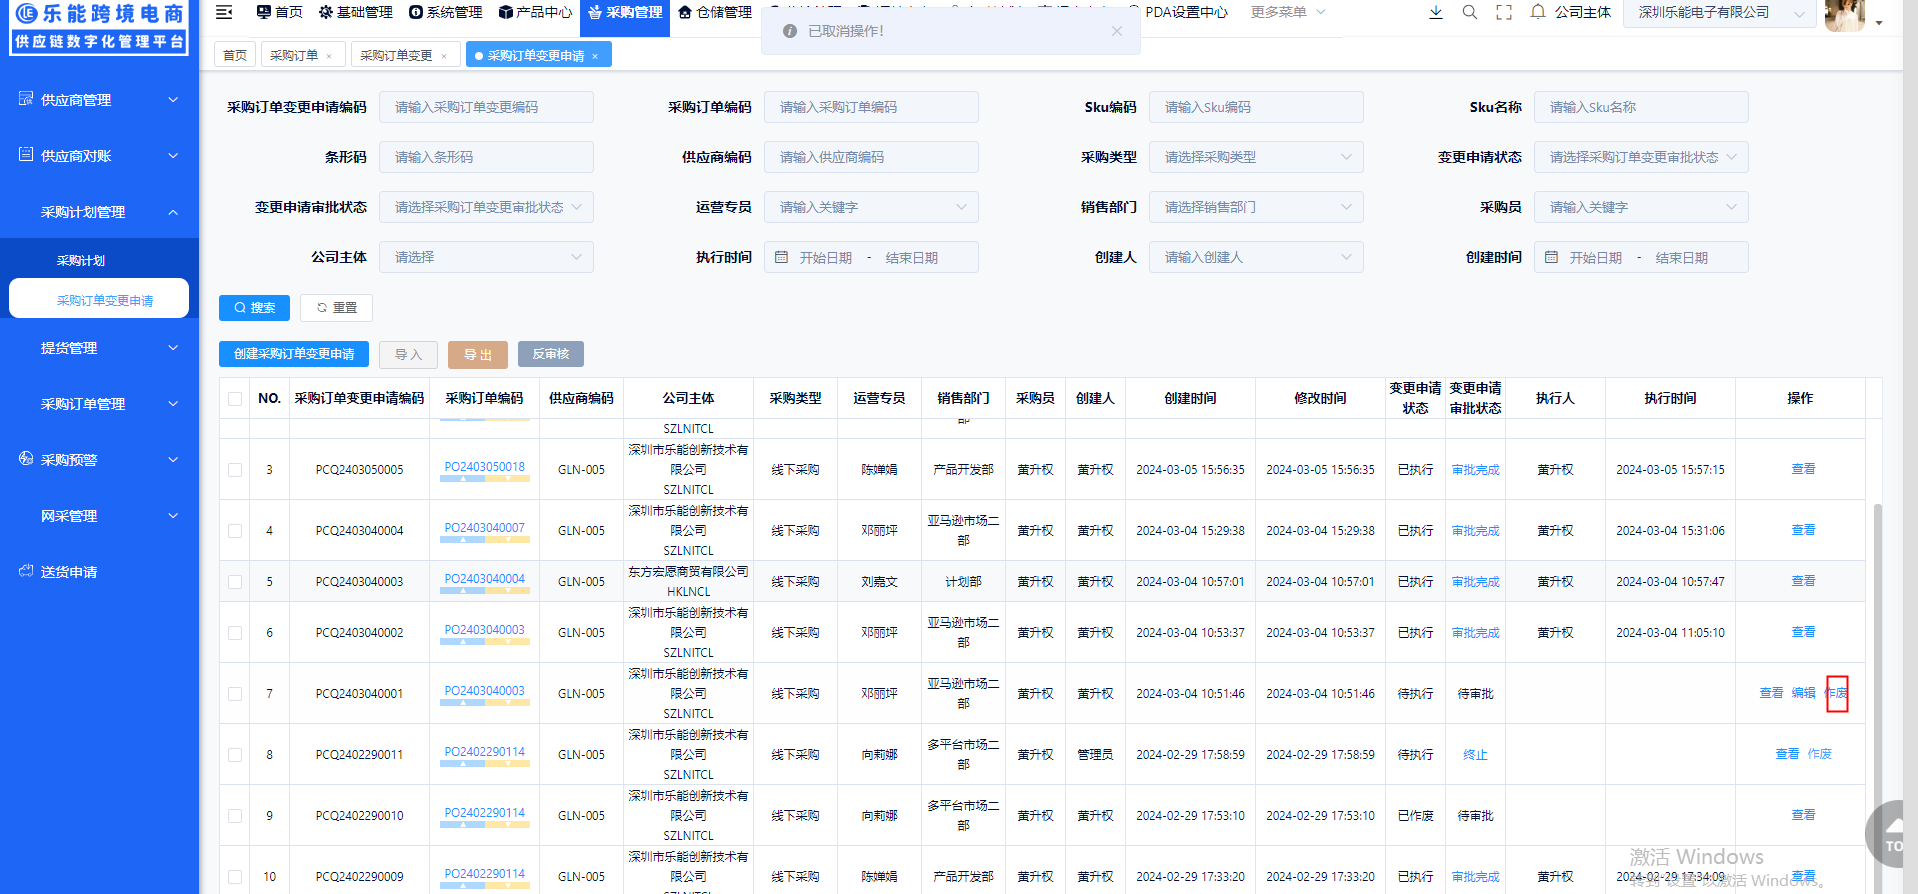
Task: Open 仓储管理 top menu
Action: (715, 12)
